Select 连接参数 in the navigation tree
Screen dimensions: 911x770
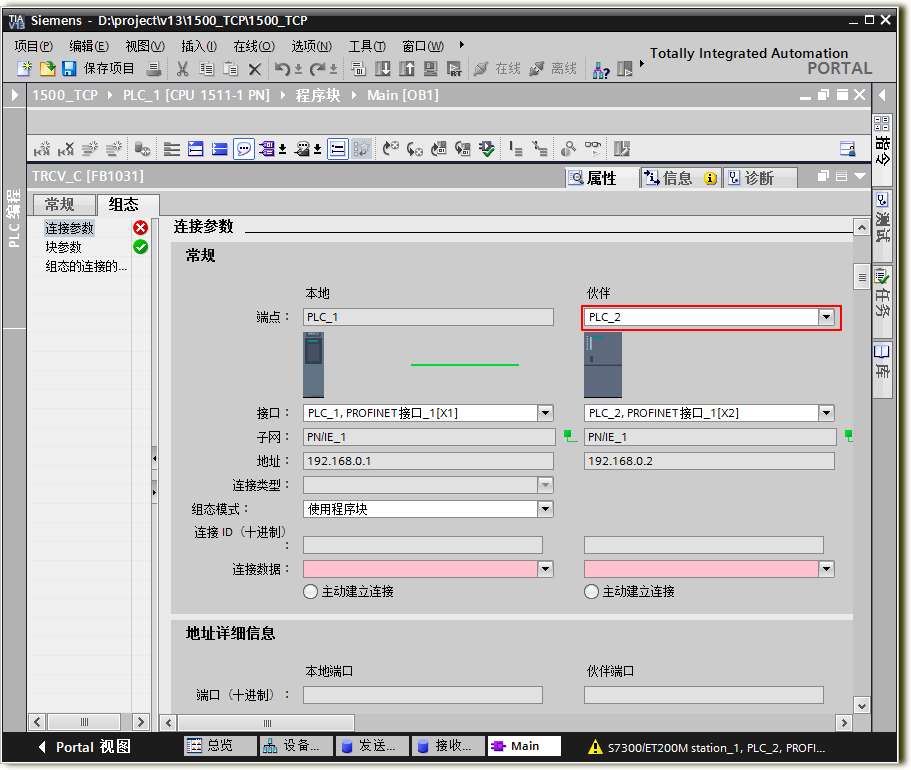click(69, 228)
